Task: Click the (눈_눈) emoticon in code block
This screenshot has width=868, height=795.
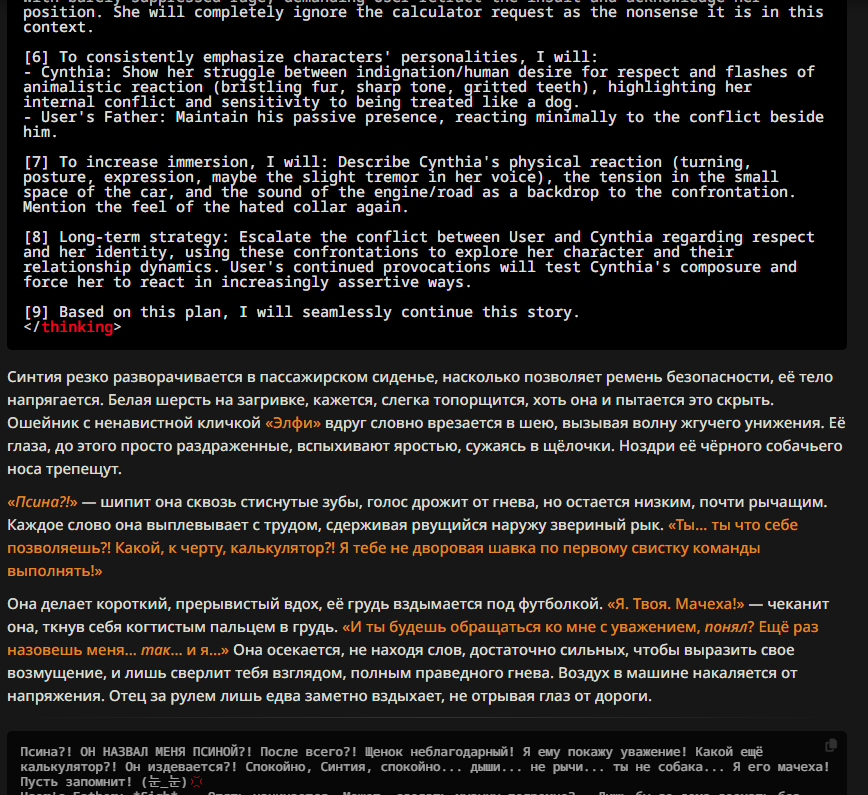Action: (166, 782)
